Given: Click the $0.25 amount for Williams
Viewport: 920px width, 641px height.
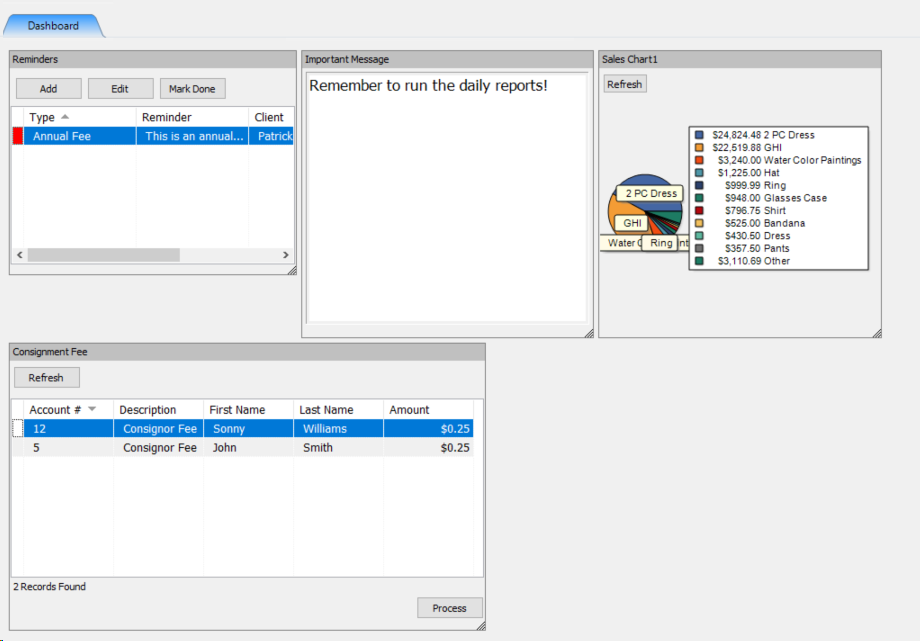Looking at the screenshot, I should click(428, 429).
